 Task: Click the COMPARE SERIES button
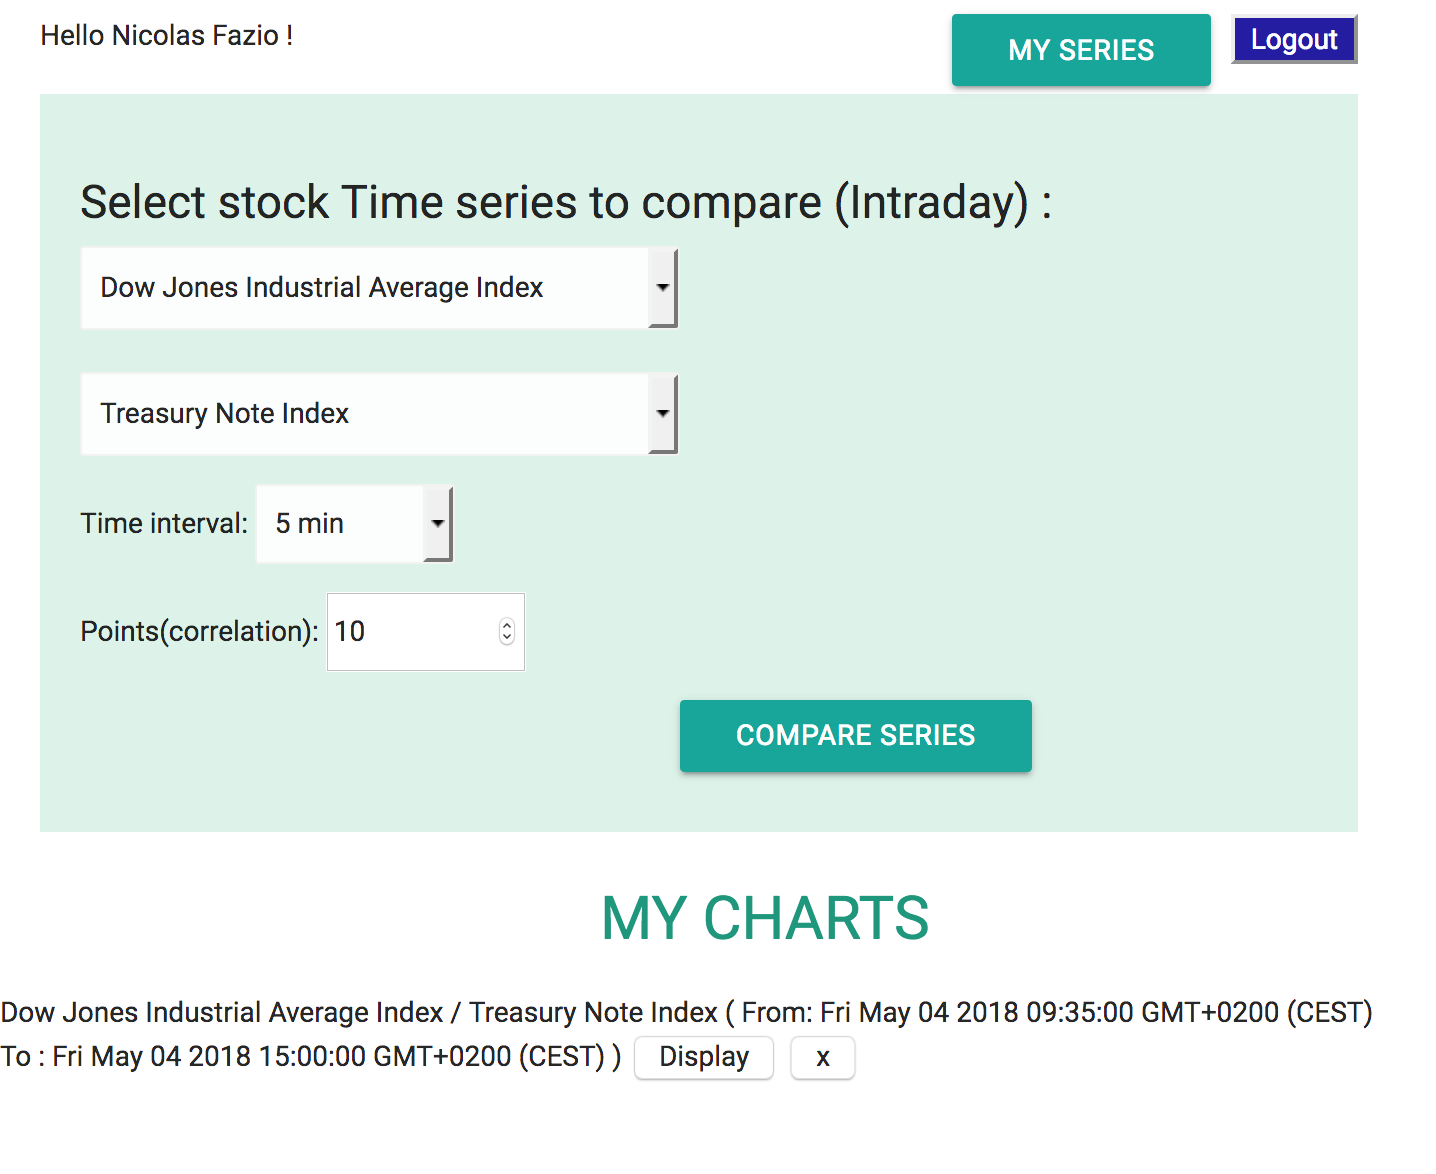tap(856, 736)
